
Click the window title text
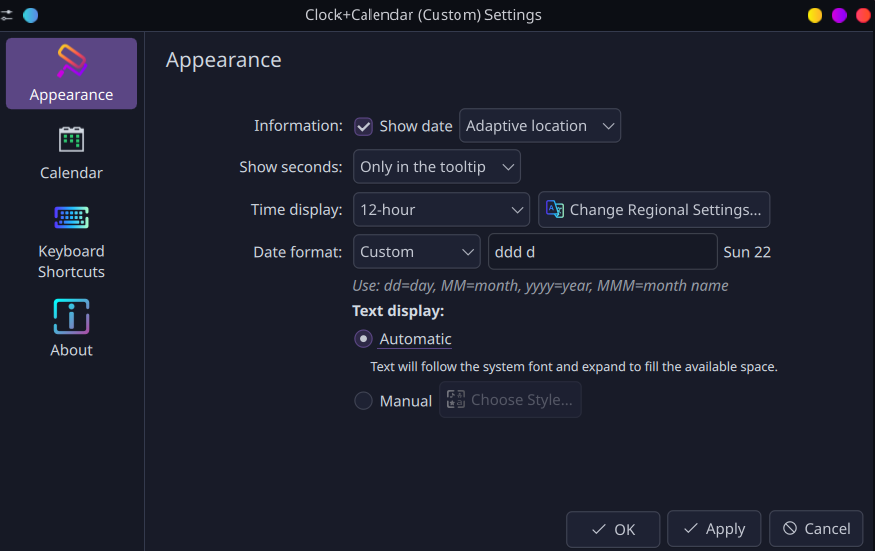(423, 15)
